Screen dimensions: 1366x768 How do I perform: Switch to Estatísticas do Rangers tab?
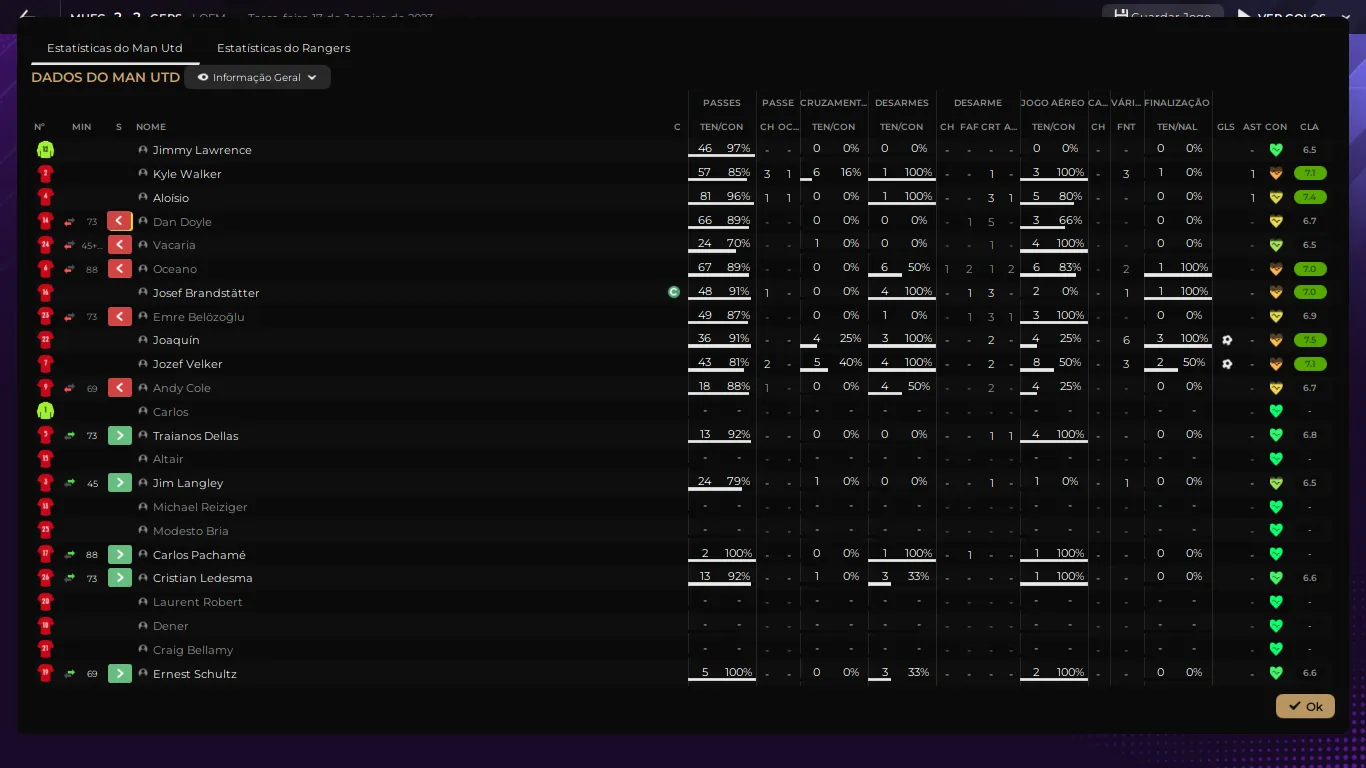pyautogui.click(x=283, y=48)
